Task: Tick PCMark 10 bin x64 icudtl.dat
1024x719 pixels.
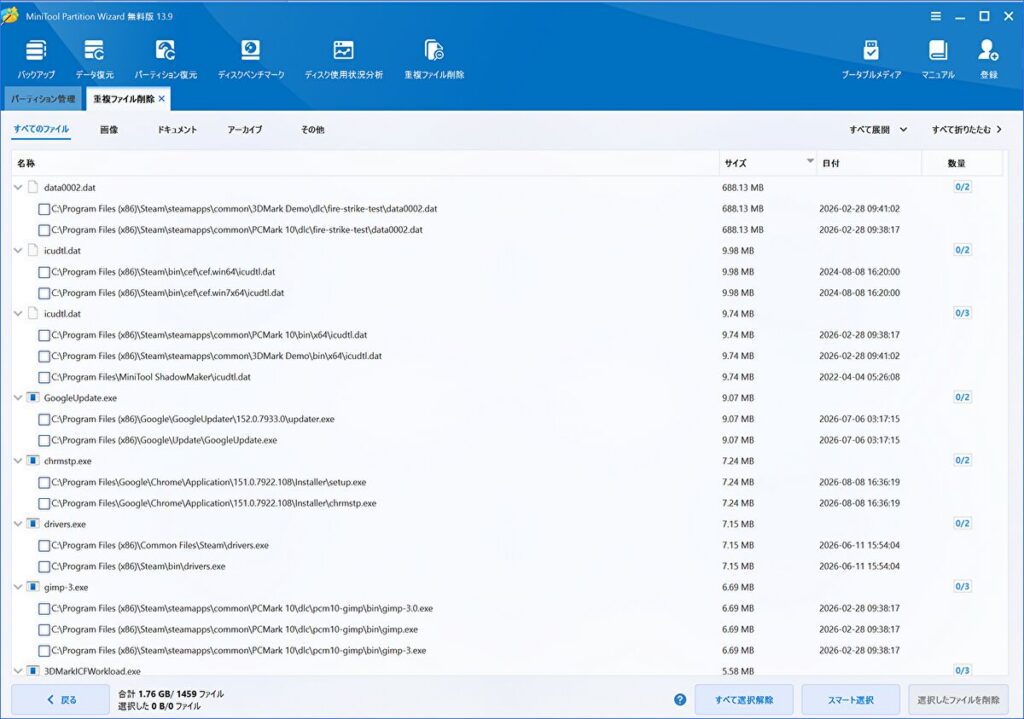Action: [x=44, y=335]
